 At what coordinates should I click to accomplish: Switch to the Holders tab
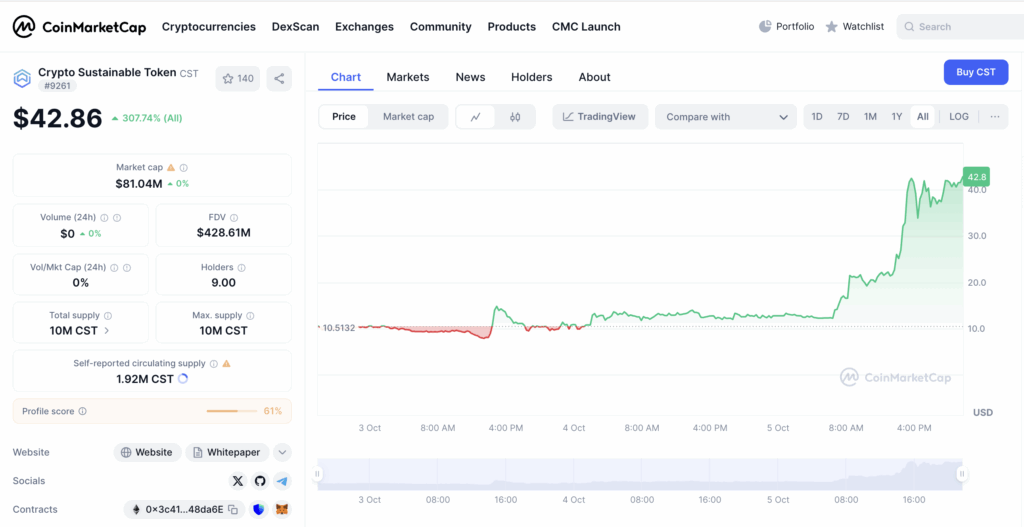pos(531,77)
